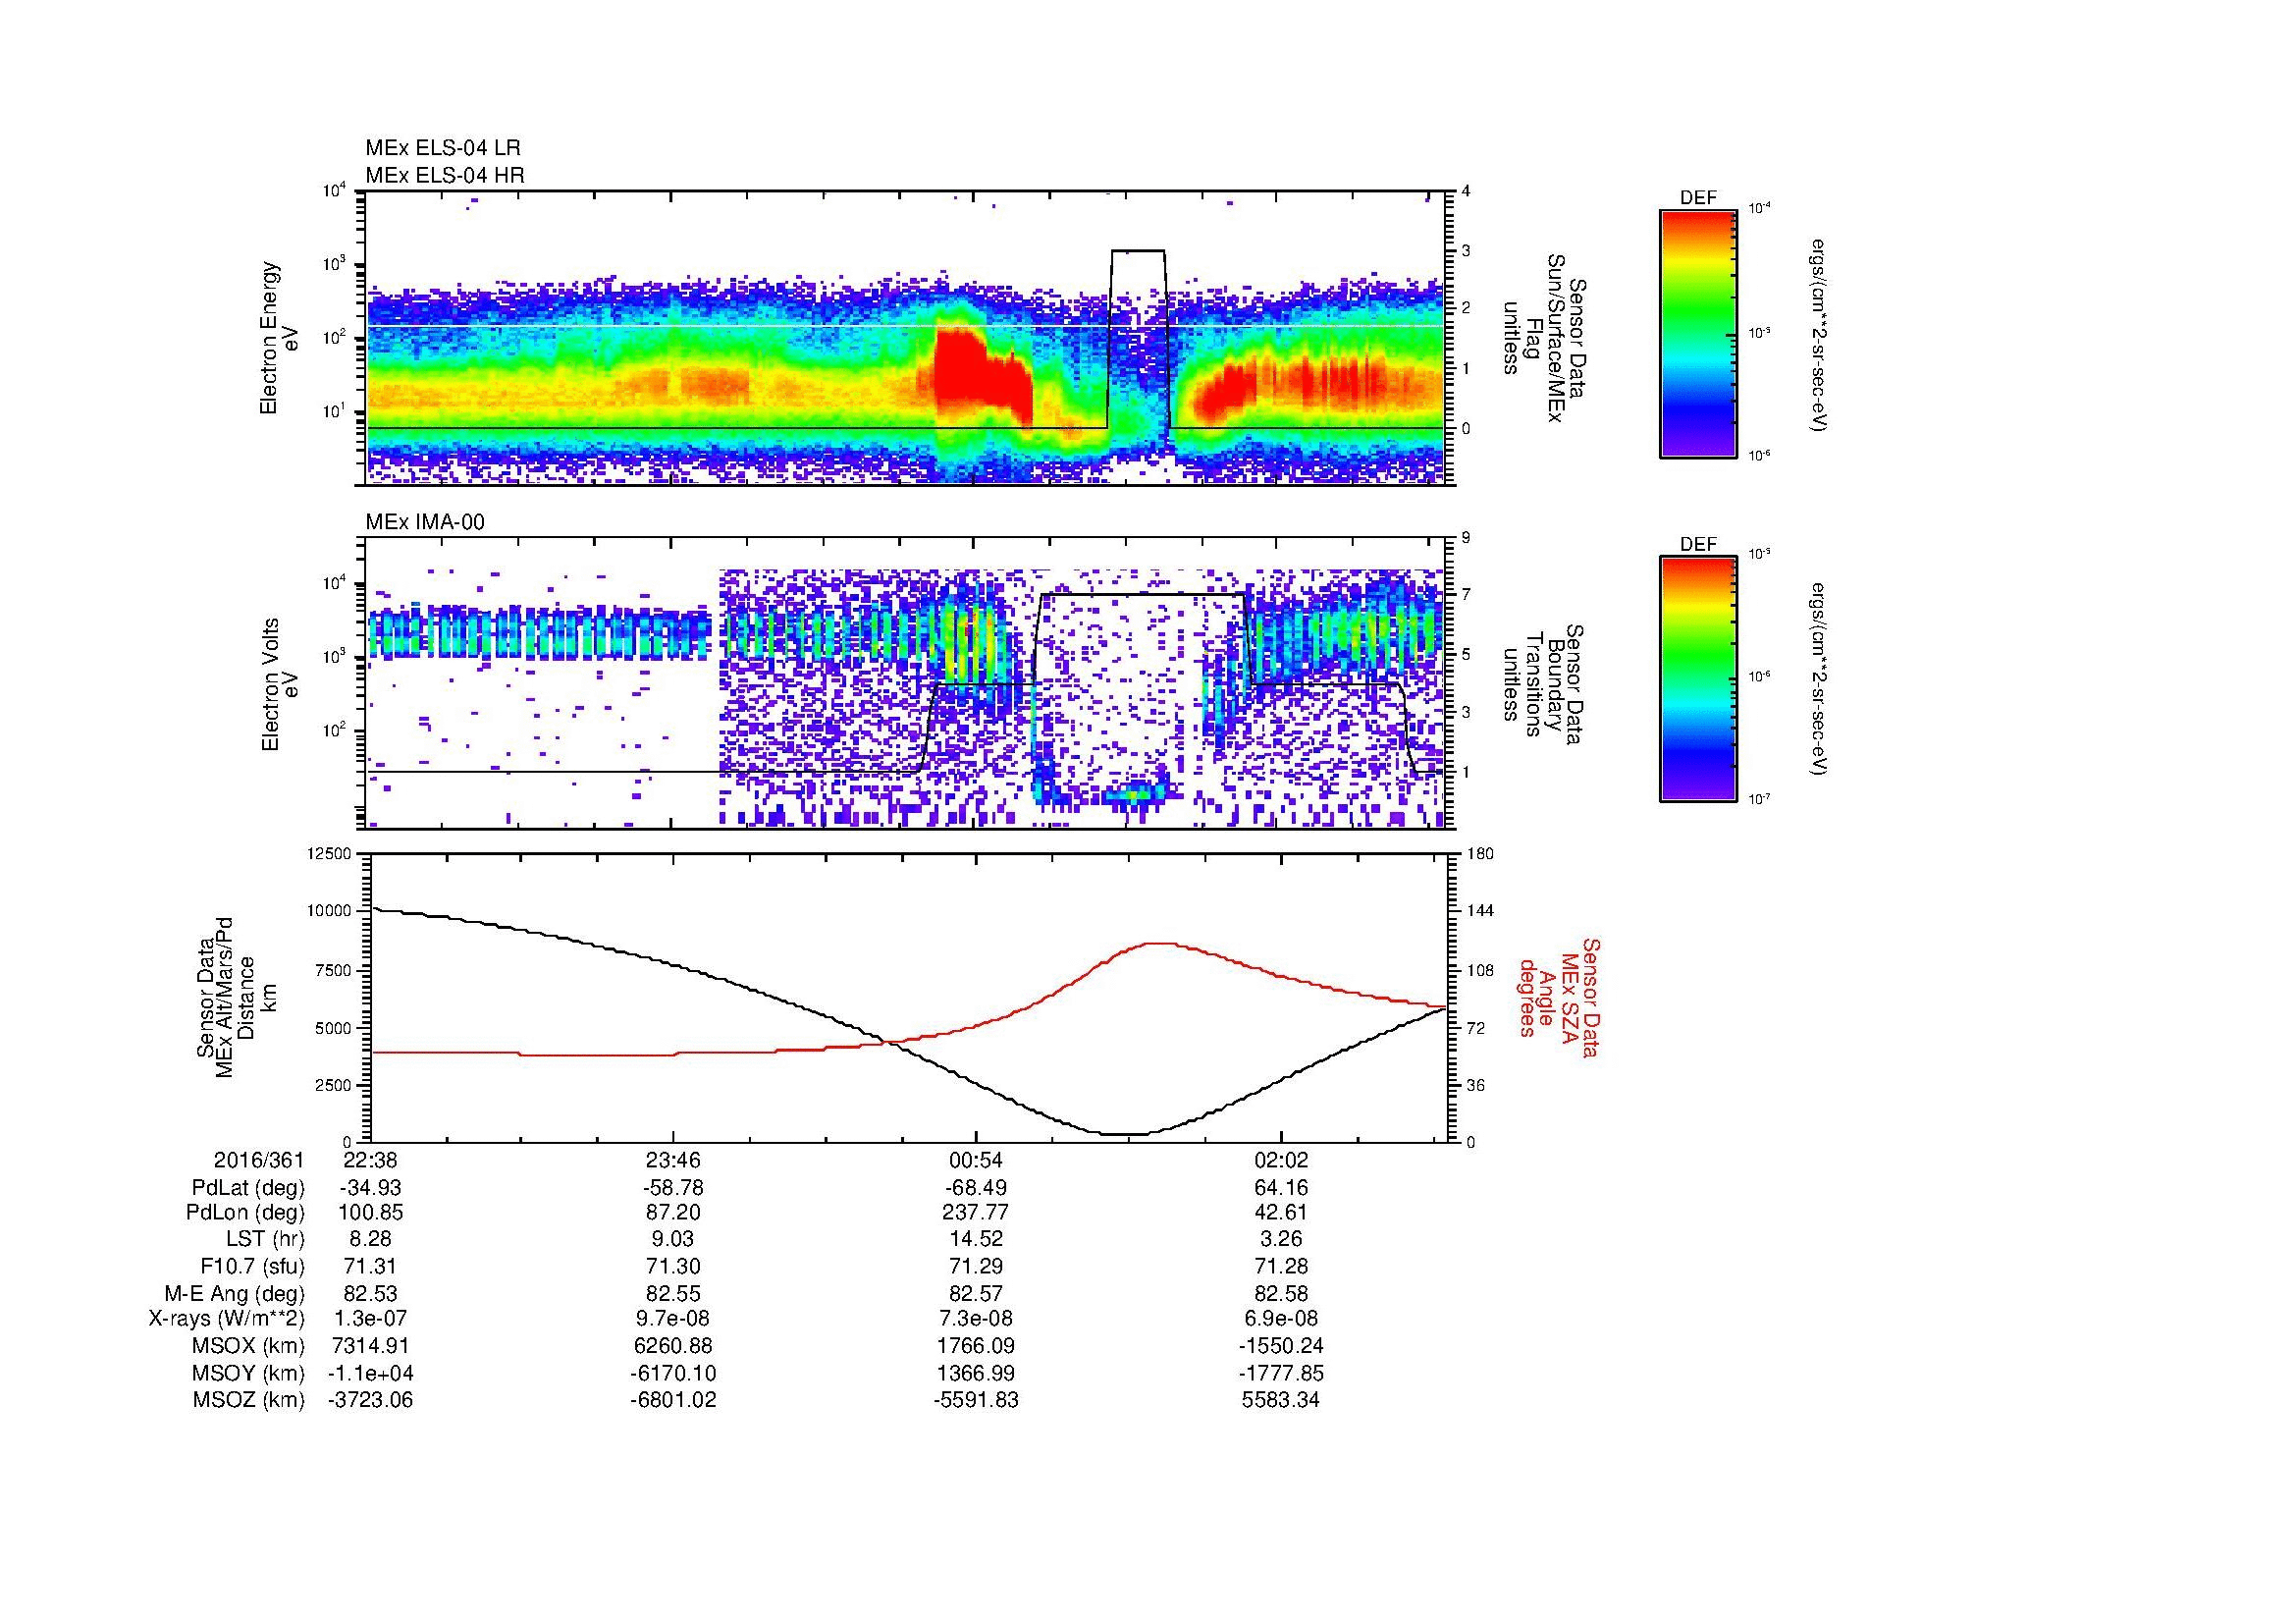Click the MSOZ value '5583.34'
Viewport: 2296px width, 1623px height.
coord(1281,1400)
